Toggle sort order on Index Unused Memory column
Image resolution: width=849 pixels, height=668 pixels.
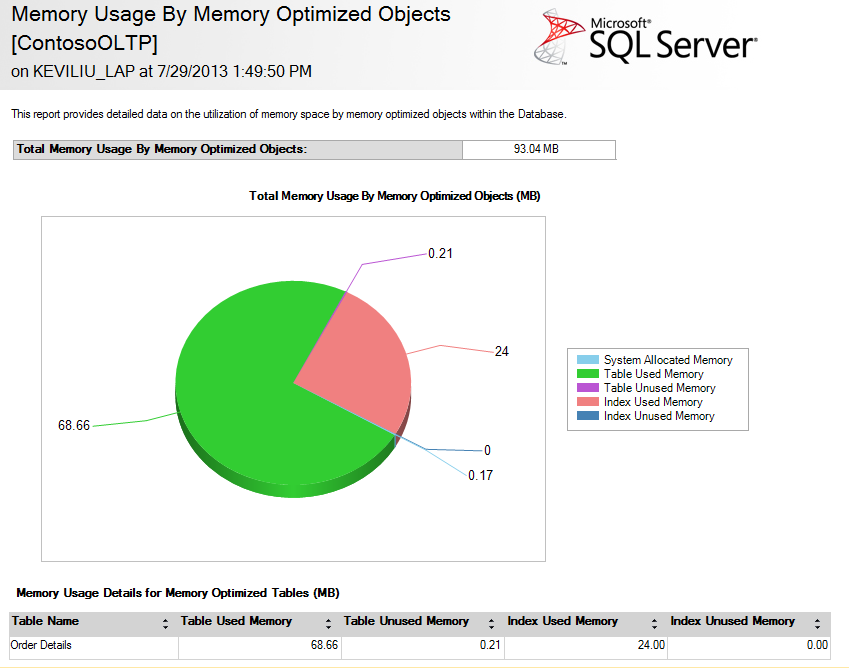pyautogui.click(x=816, y=621)
